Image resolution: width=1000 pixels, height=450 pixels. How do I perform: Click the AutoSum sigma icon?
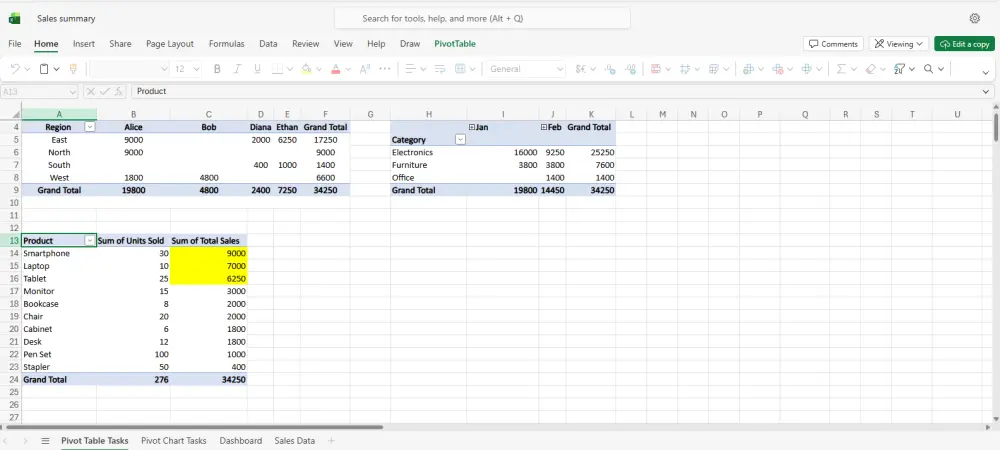(841, 69)
